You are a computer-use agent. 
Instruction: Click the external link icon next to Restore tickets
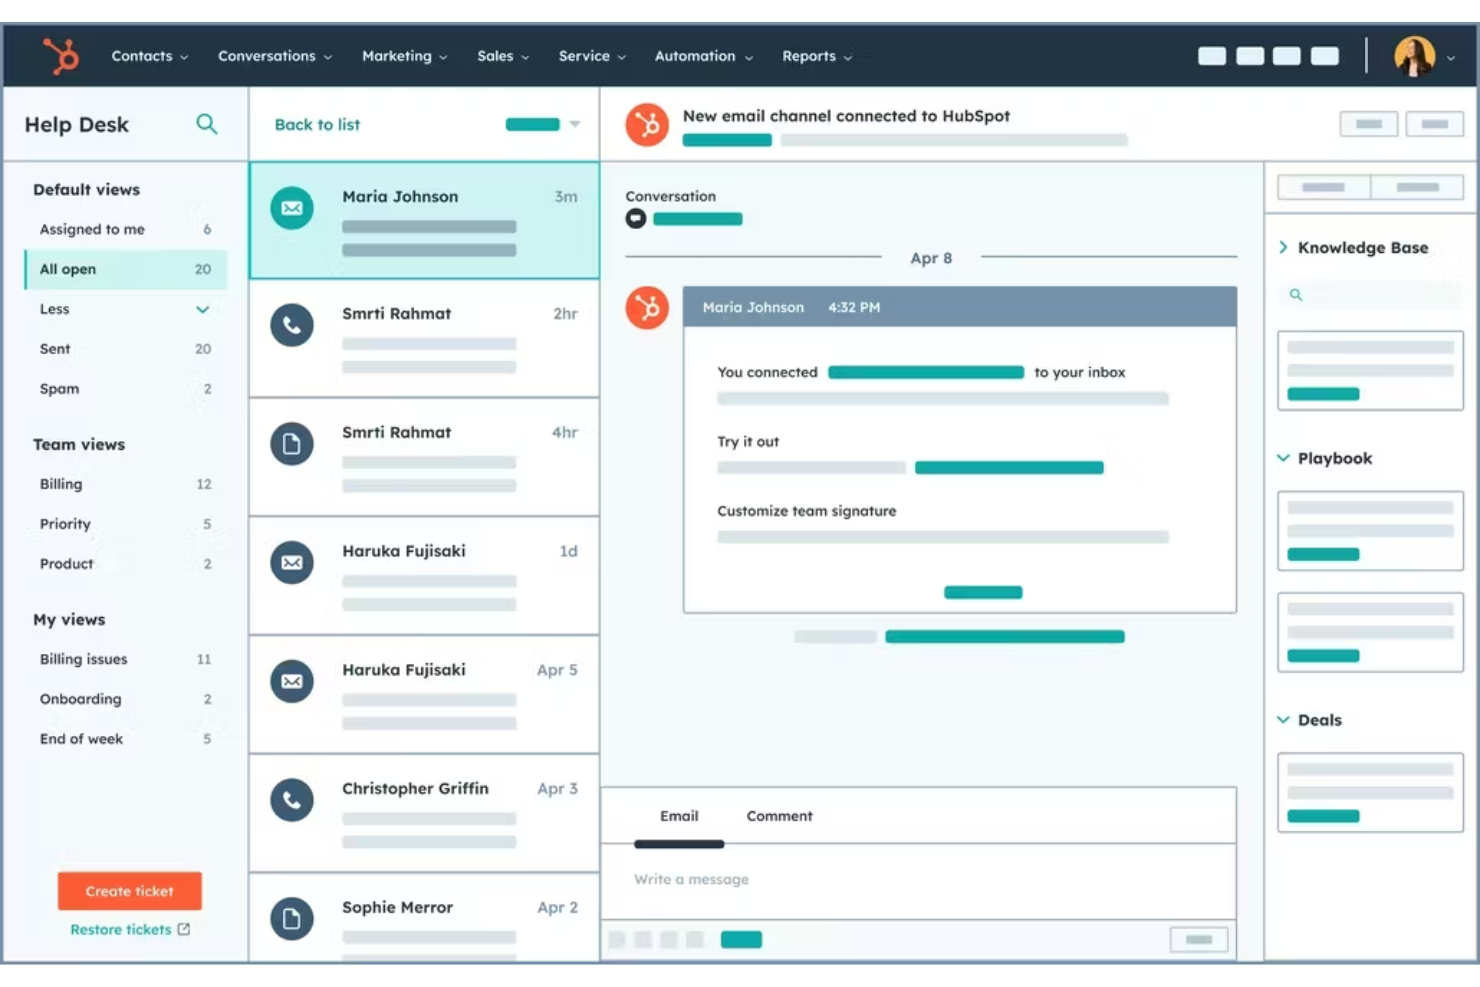(x=183, y=929)
